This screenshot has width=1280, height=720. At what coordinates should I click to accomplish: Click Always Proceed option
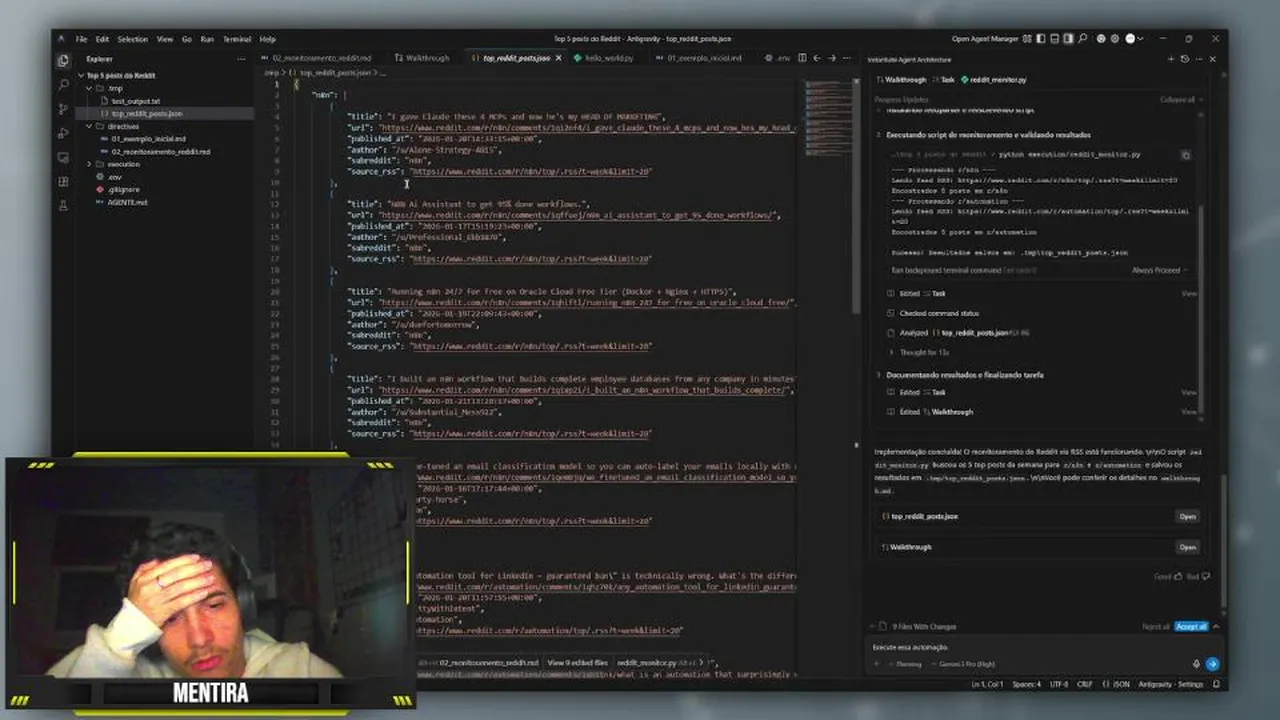(x=1158, y=270)
